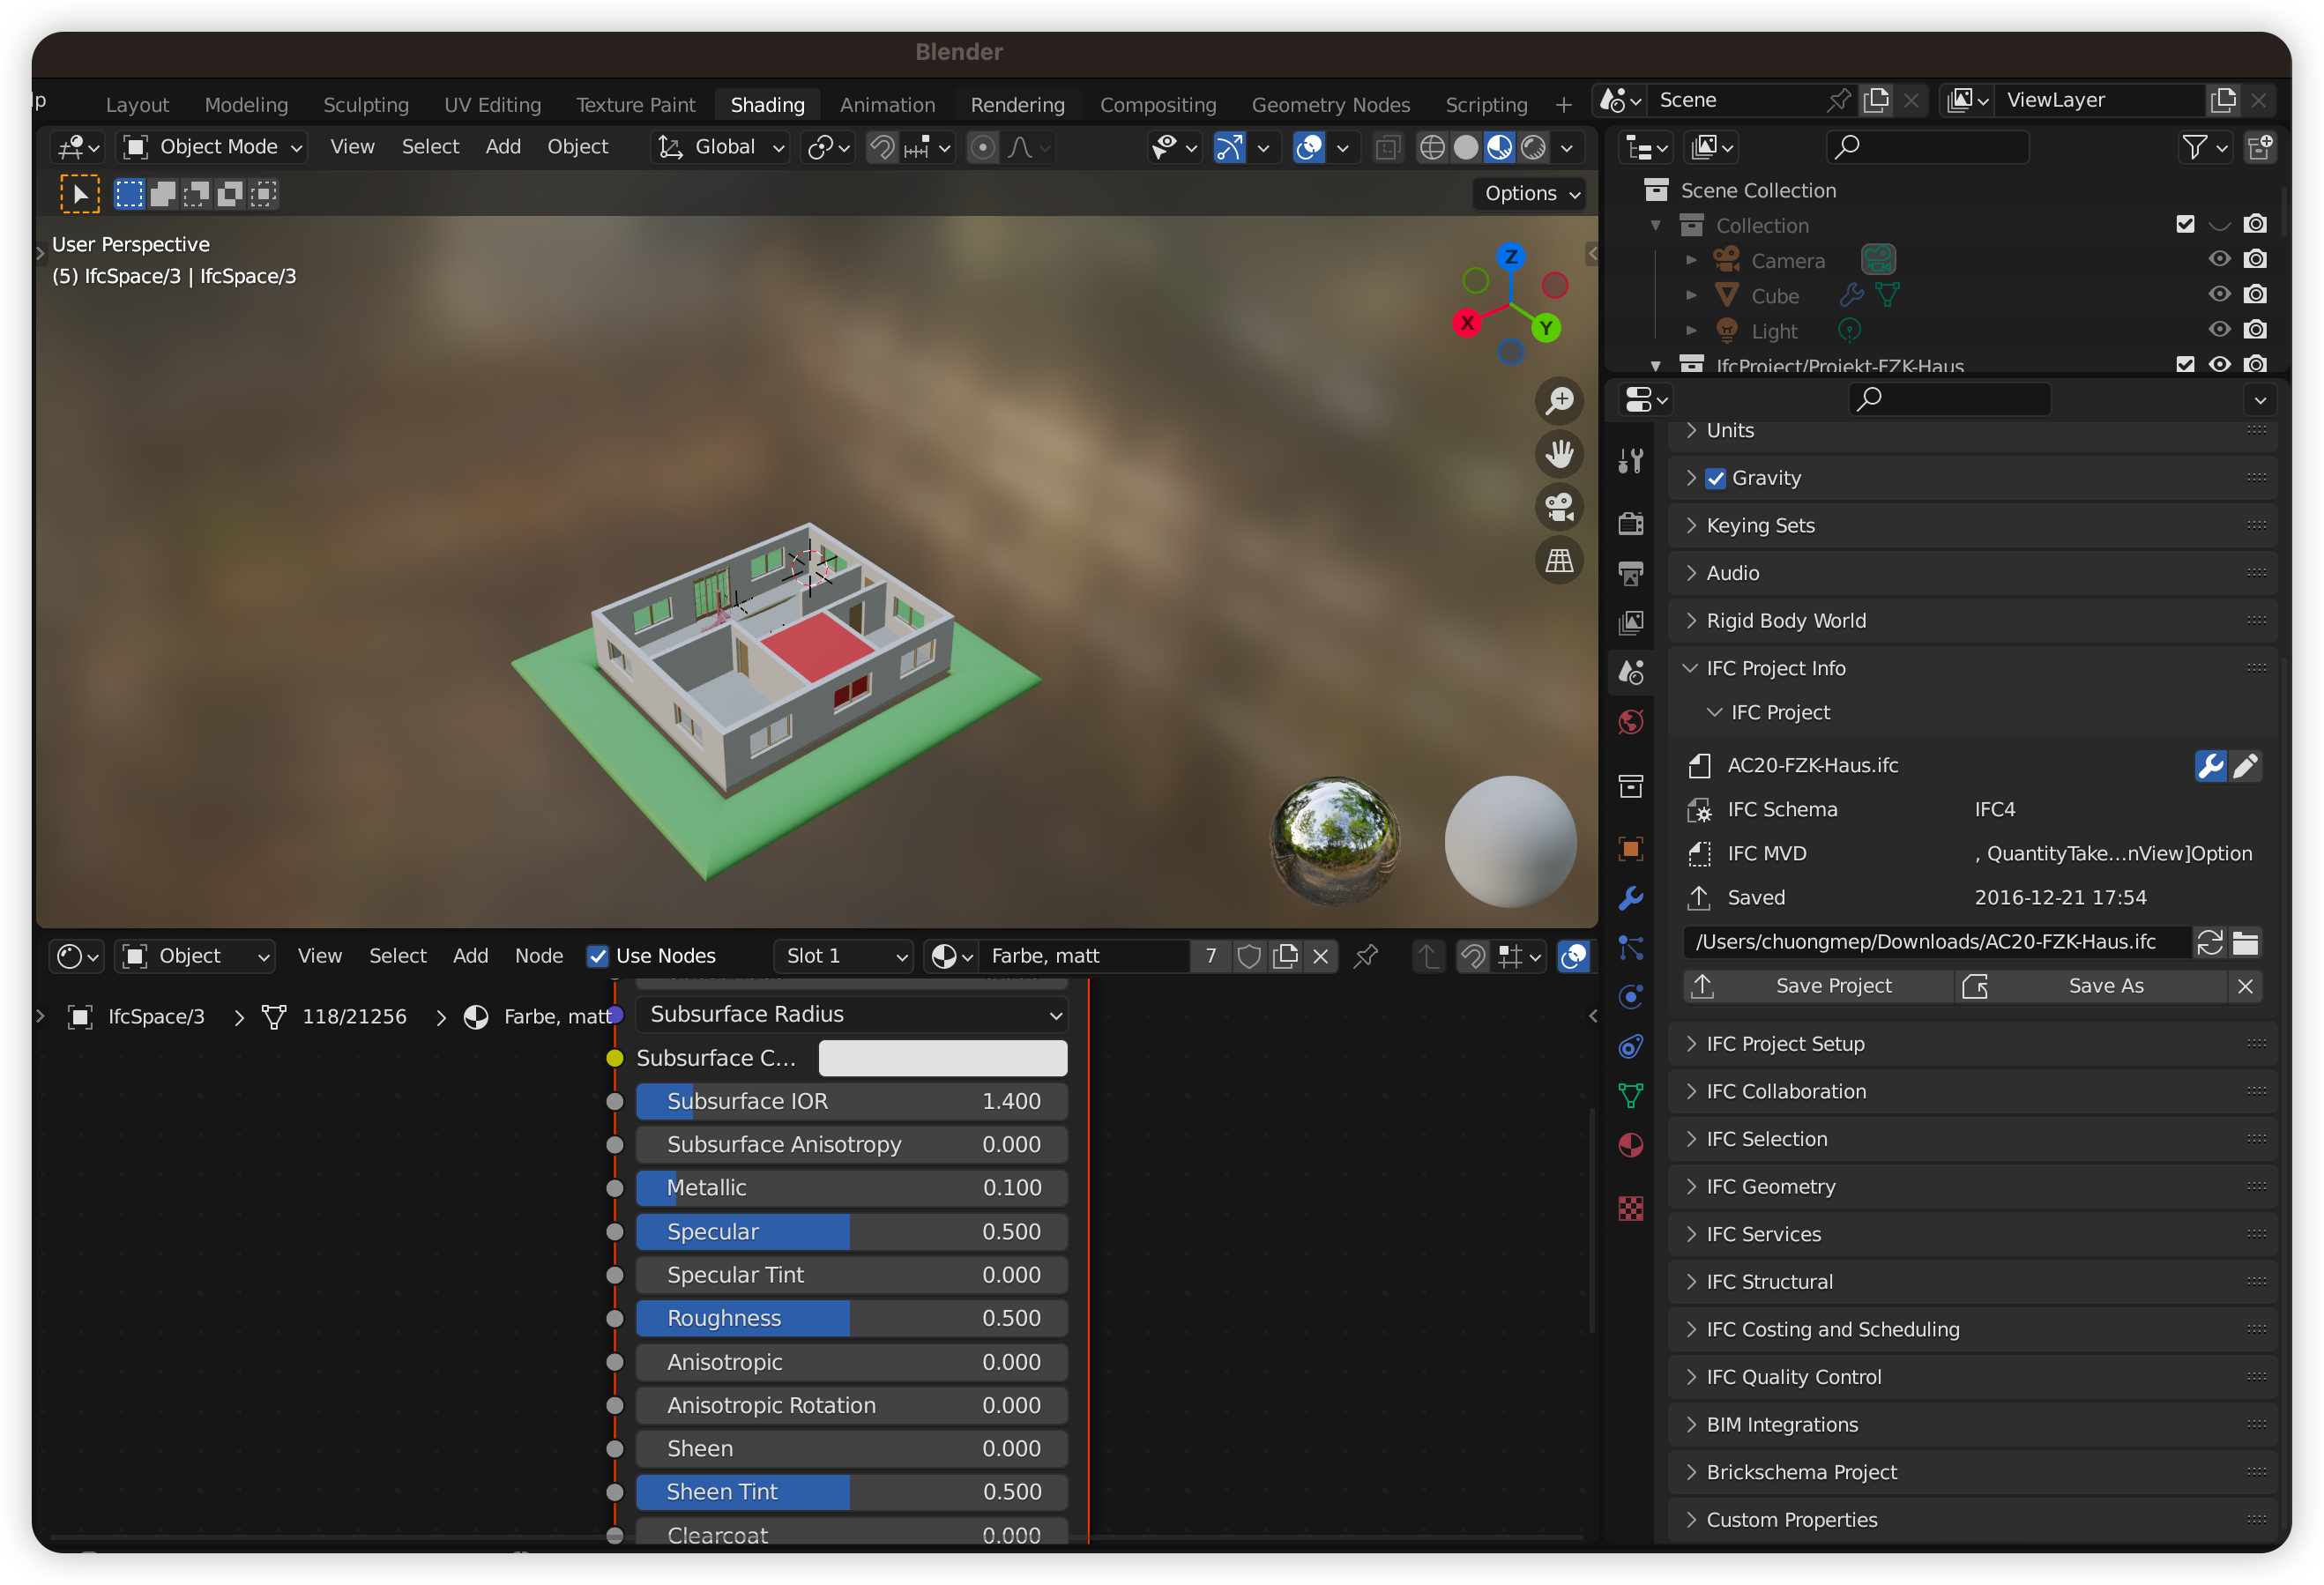The image size is (2324, 1585).
Task: Click the folder icon beside IFC file path
Action: tap(2245, 942)
